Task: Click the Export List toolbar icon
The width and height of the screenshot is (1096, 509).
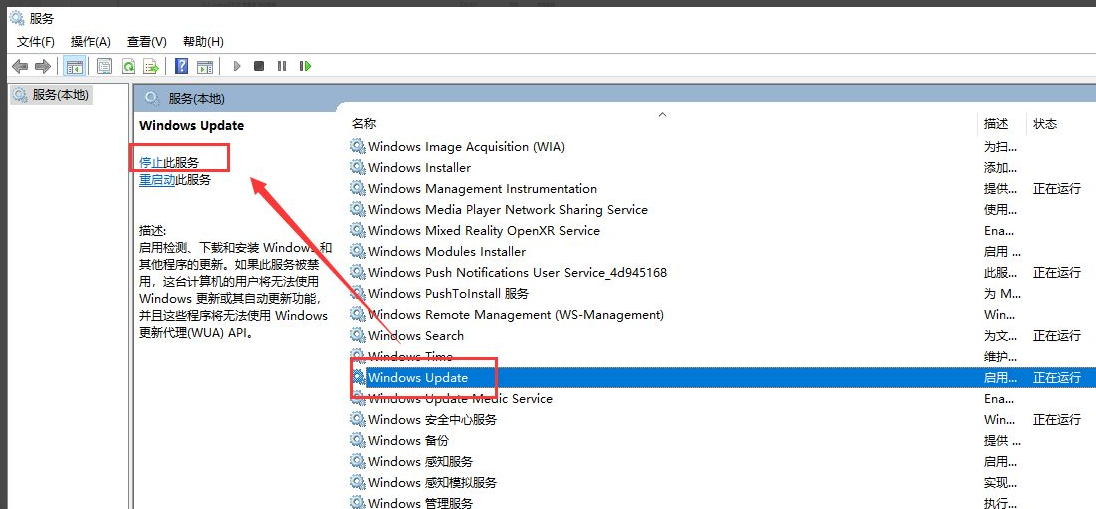Action: 151,66
